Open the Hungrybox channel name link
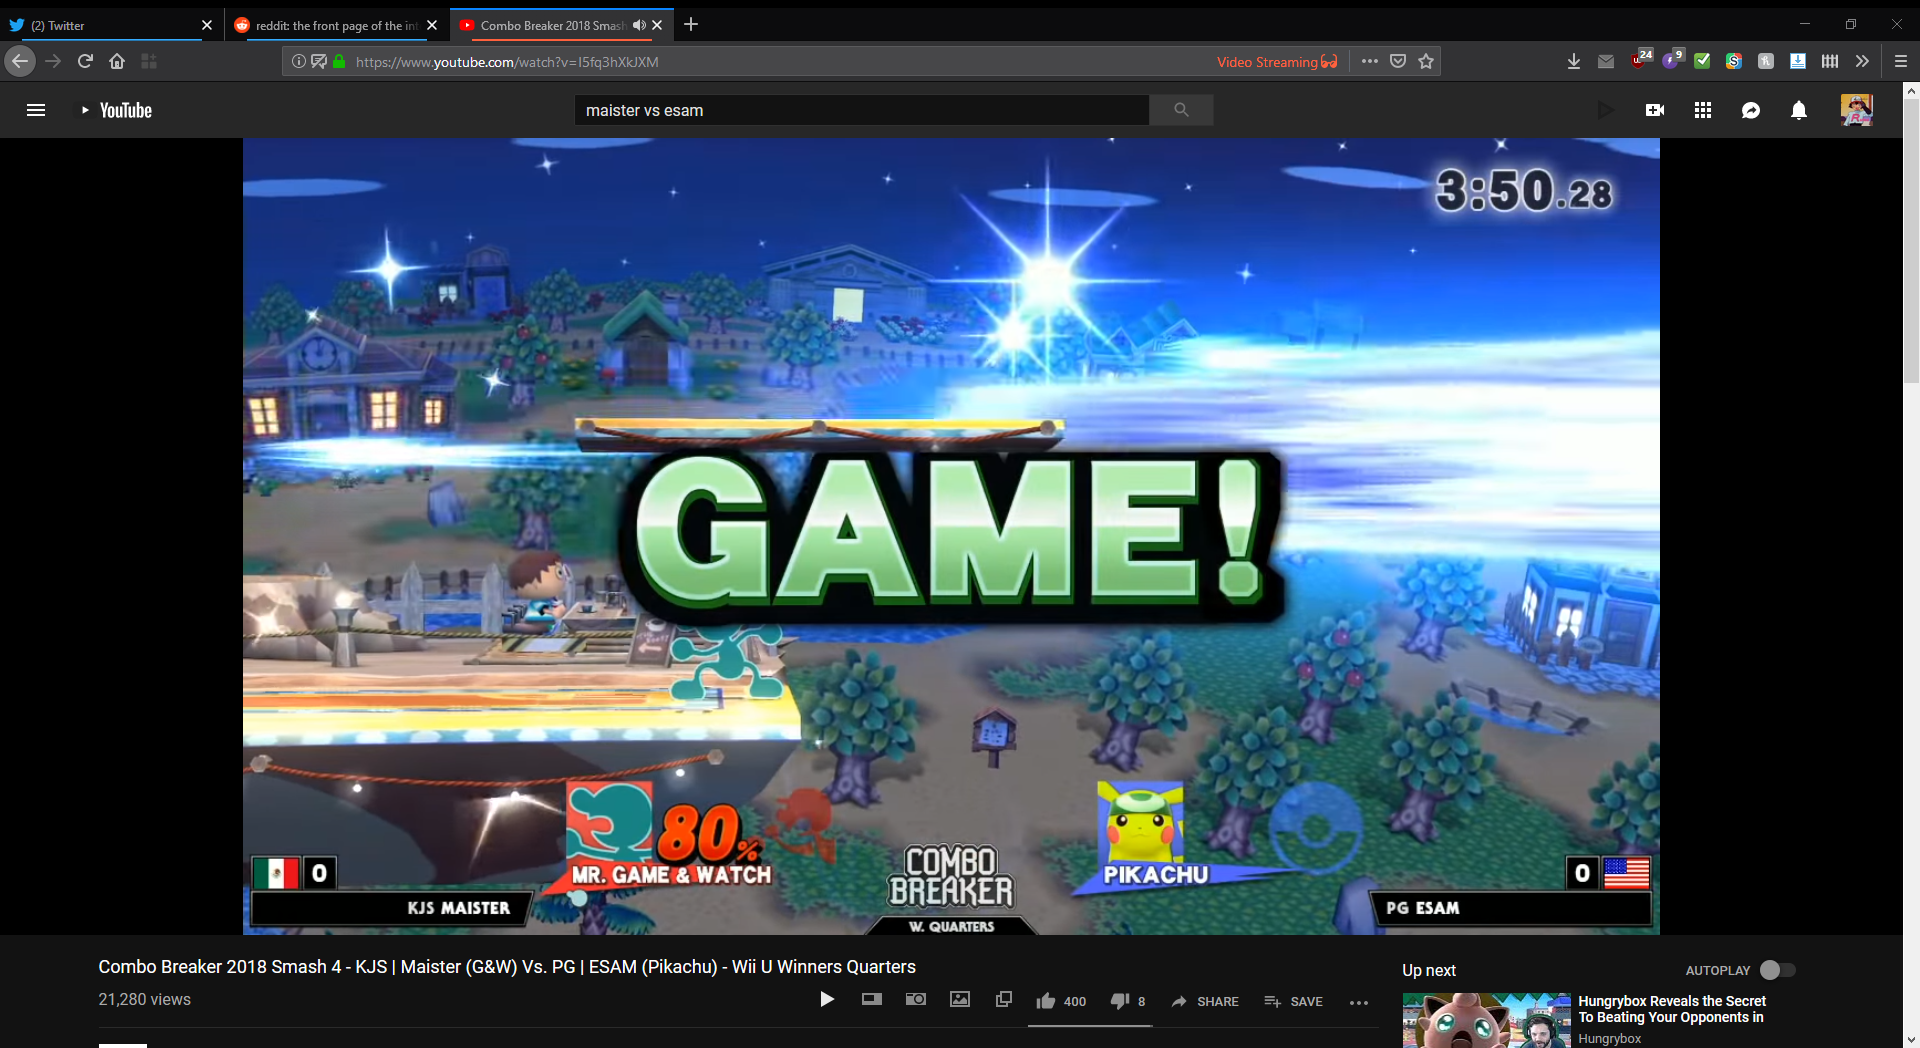 tap(1609, 1039)
